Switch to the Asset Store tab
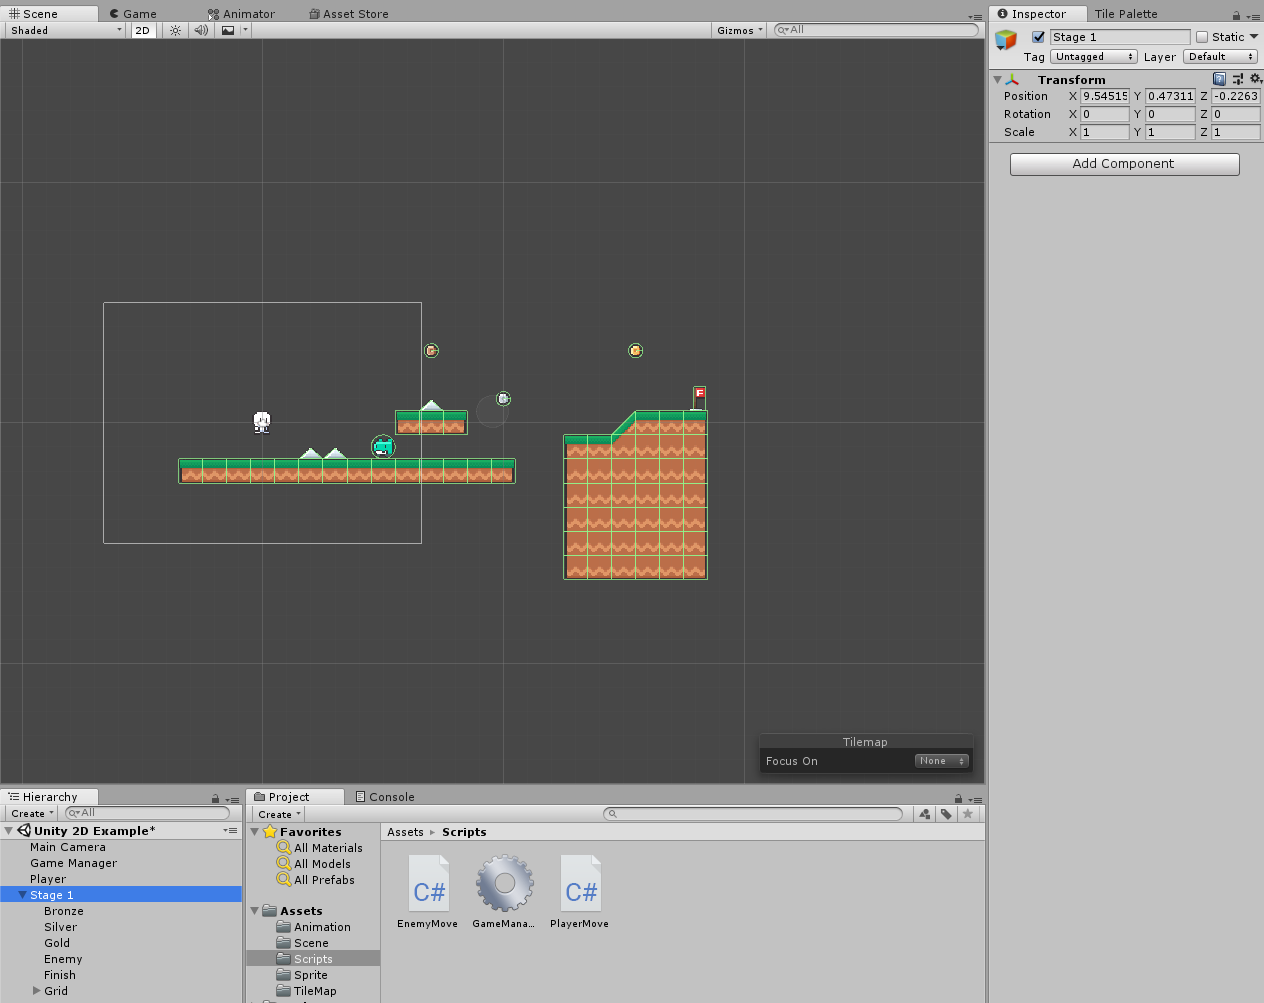This screenshot has height=1003, width=1264. coord(349,14)
